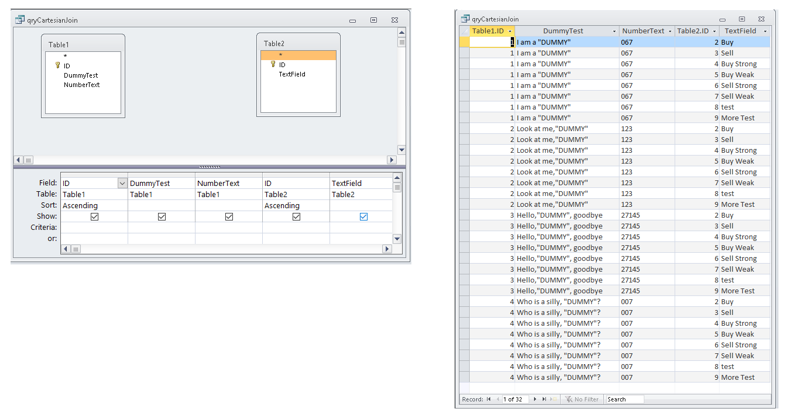Click Criteria cell under ID column
790x417 pixels.
[x=94, y=228]
